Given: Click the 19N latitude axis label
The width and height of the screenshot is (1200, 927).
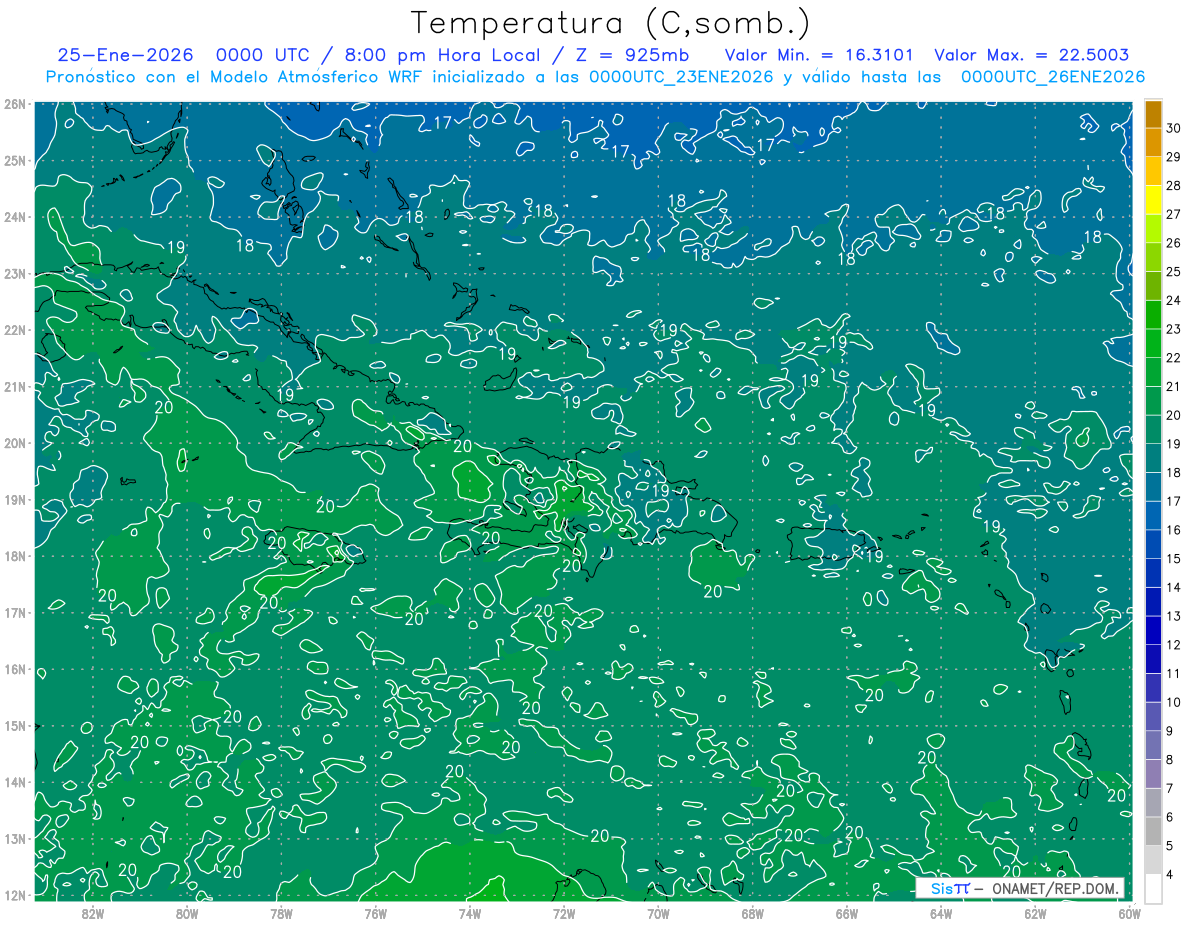Looking at the screenshot, I should point(14,499).
